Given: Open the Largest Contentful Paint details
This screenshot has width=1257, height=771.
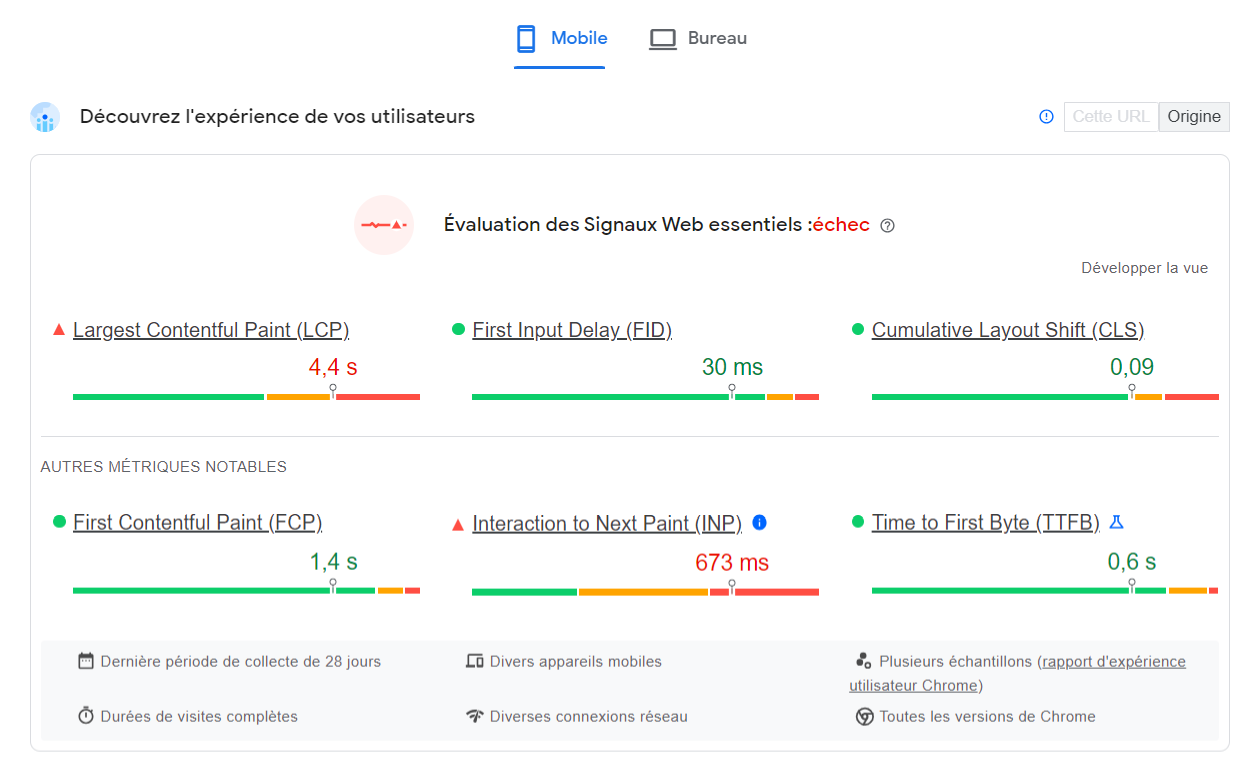Looking at the screenshot, I should coord(210,329).
